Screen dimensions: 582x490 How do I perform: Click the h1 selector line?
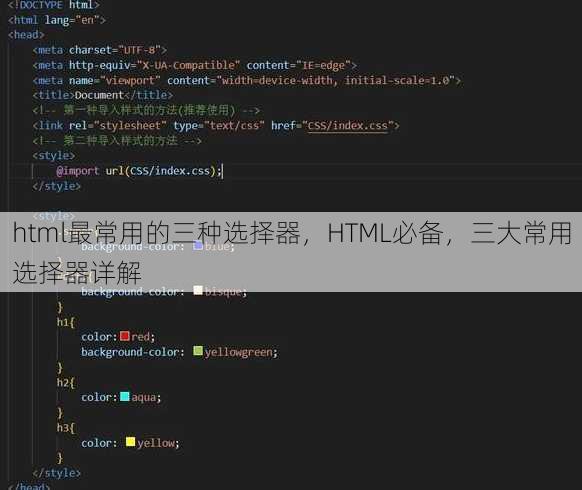(66, 322)
